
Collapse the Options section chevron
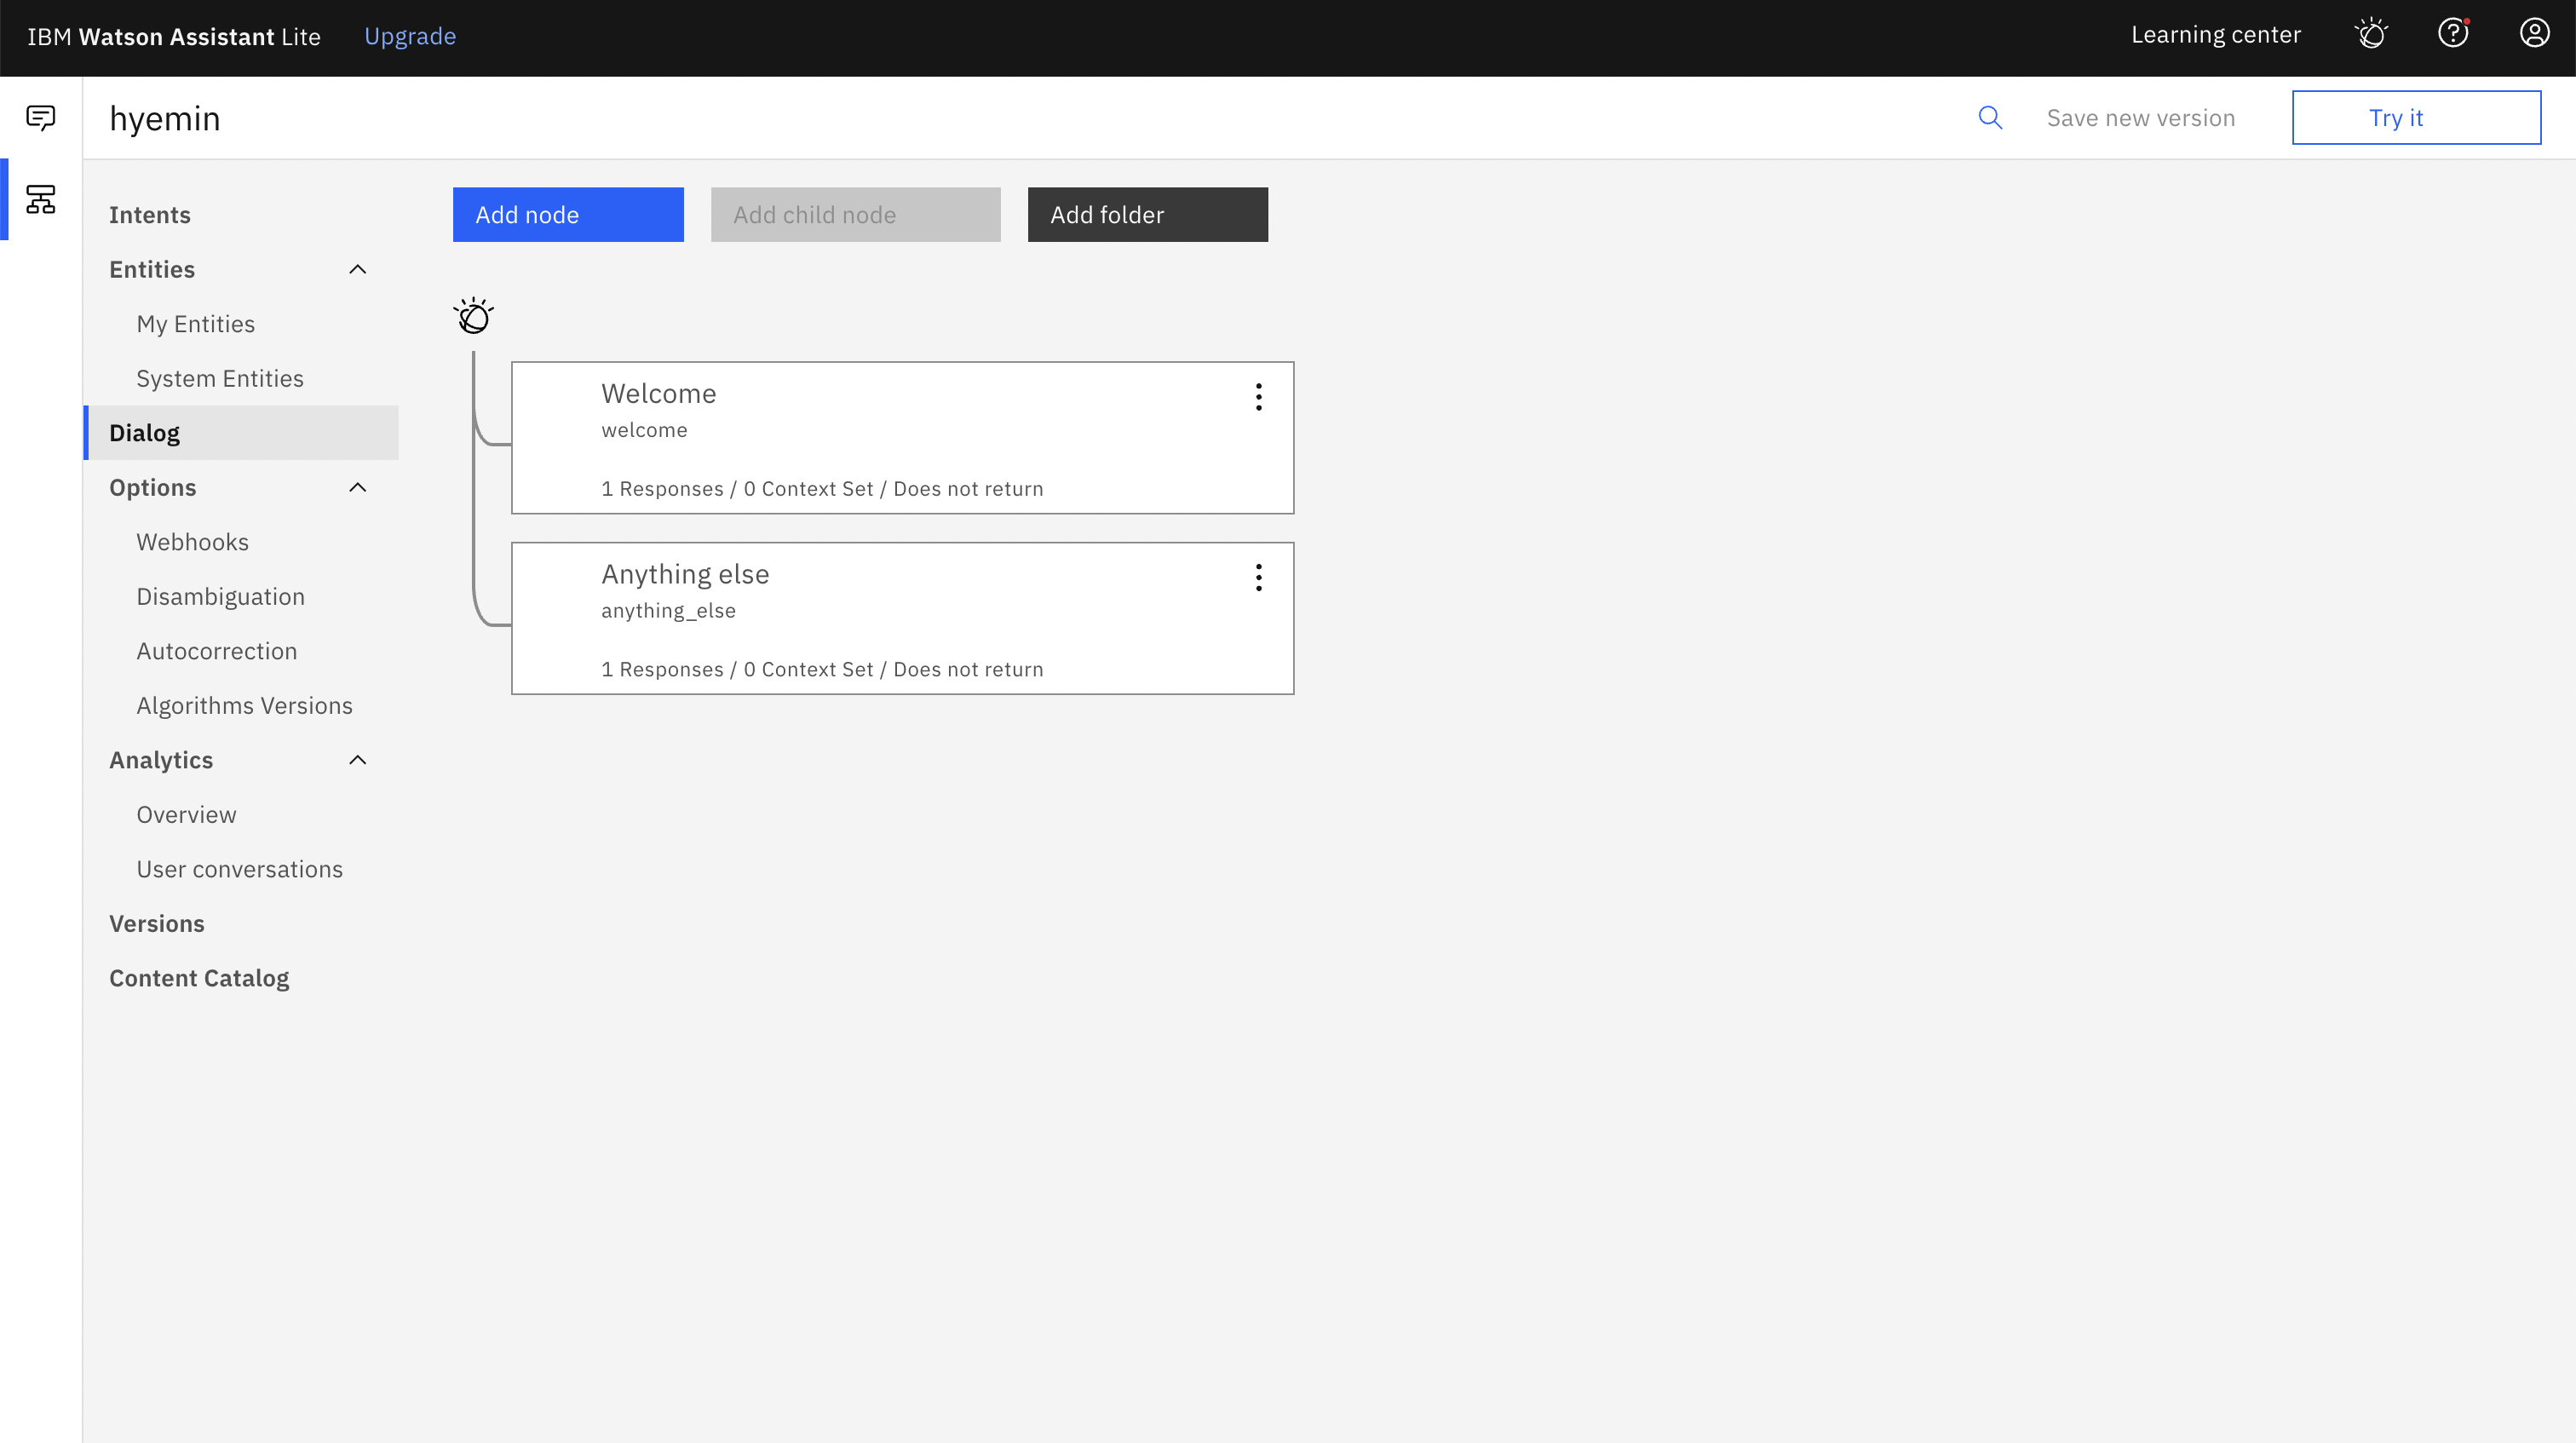[357, 487]
